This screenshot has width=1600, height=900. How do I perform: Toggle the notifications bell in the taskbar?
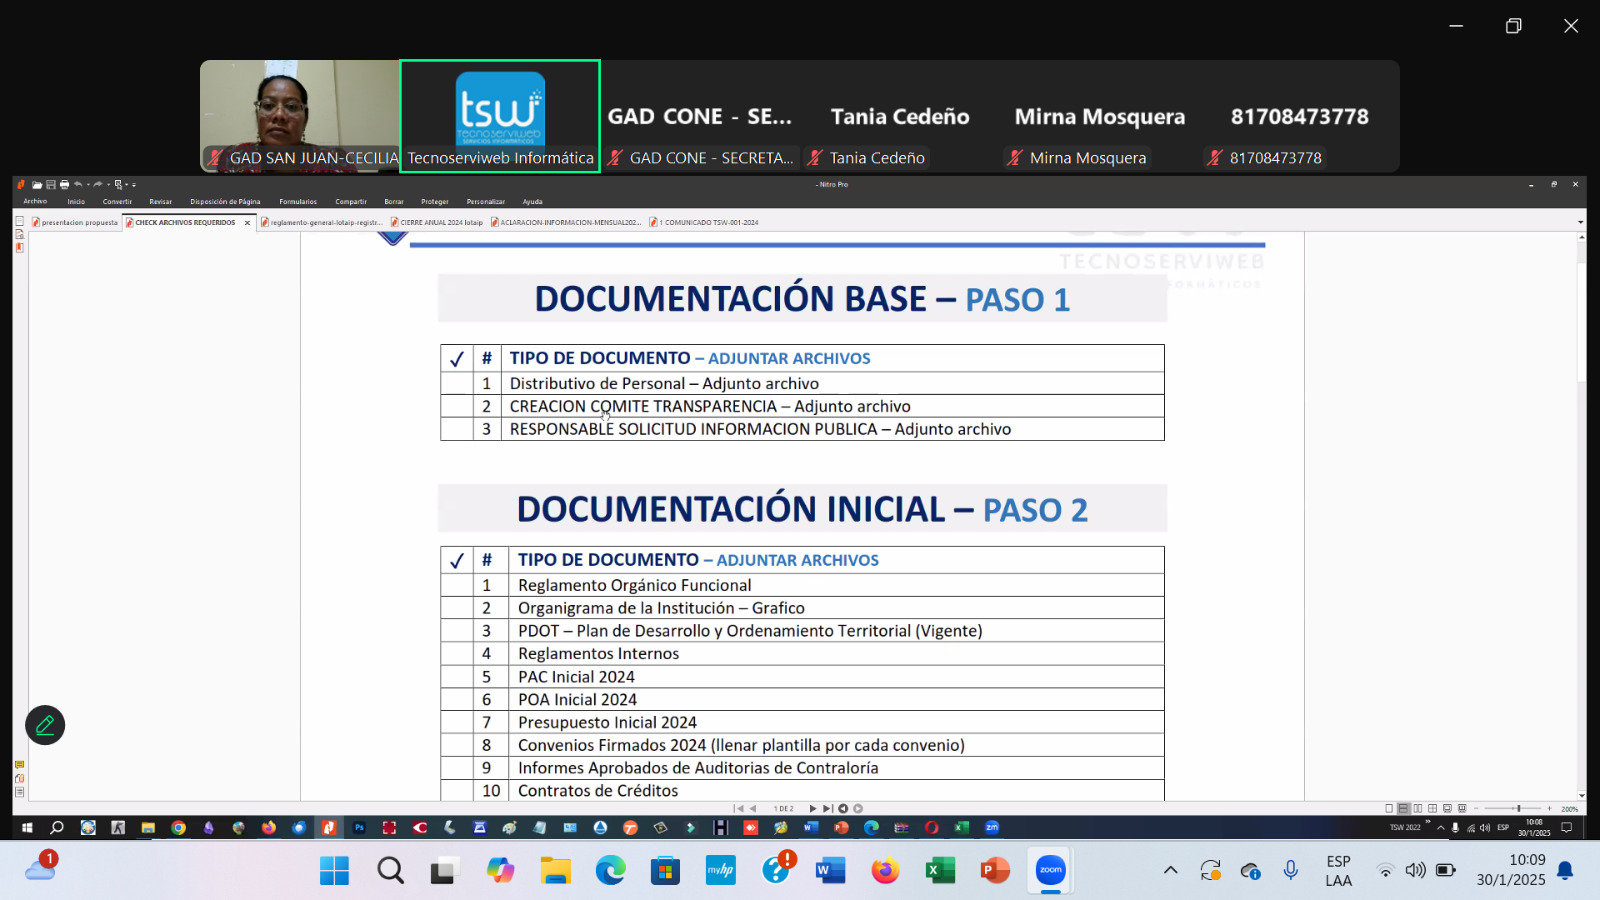point(1565,871)
